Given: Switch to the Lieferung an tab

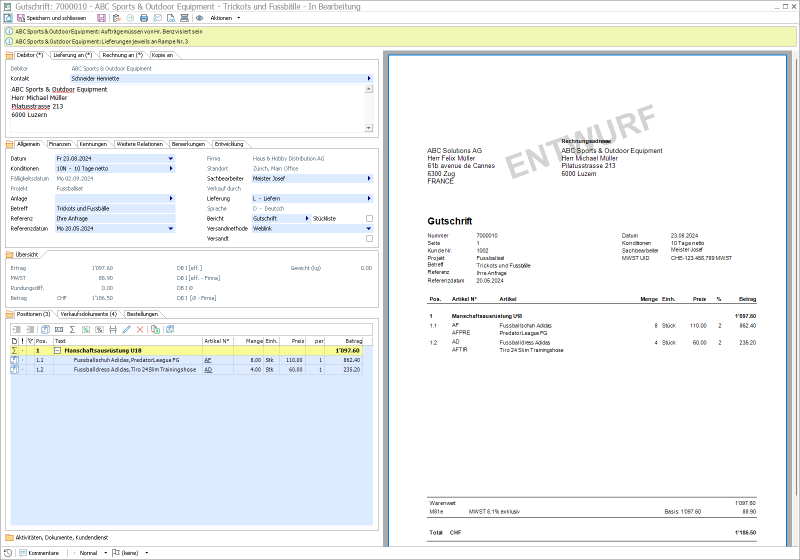Looking at the screenshot, I should (73, 55).
